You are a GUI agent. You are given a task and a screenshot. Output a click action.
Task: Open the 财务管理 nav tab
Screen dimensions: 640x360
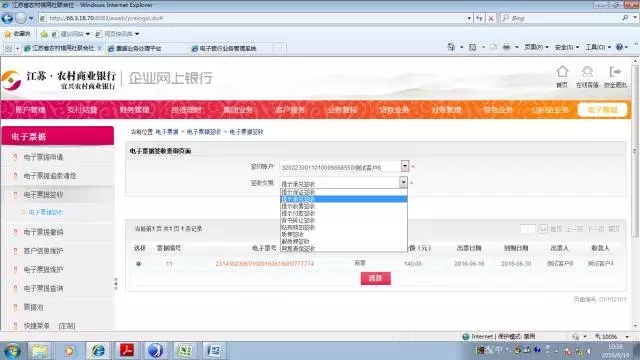[x=134, y=110]
